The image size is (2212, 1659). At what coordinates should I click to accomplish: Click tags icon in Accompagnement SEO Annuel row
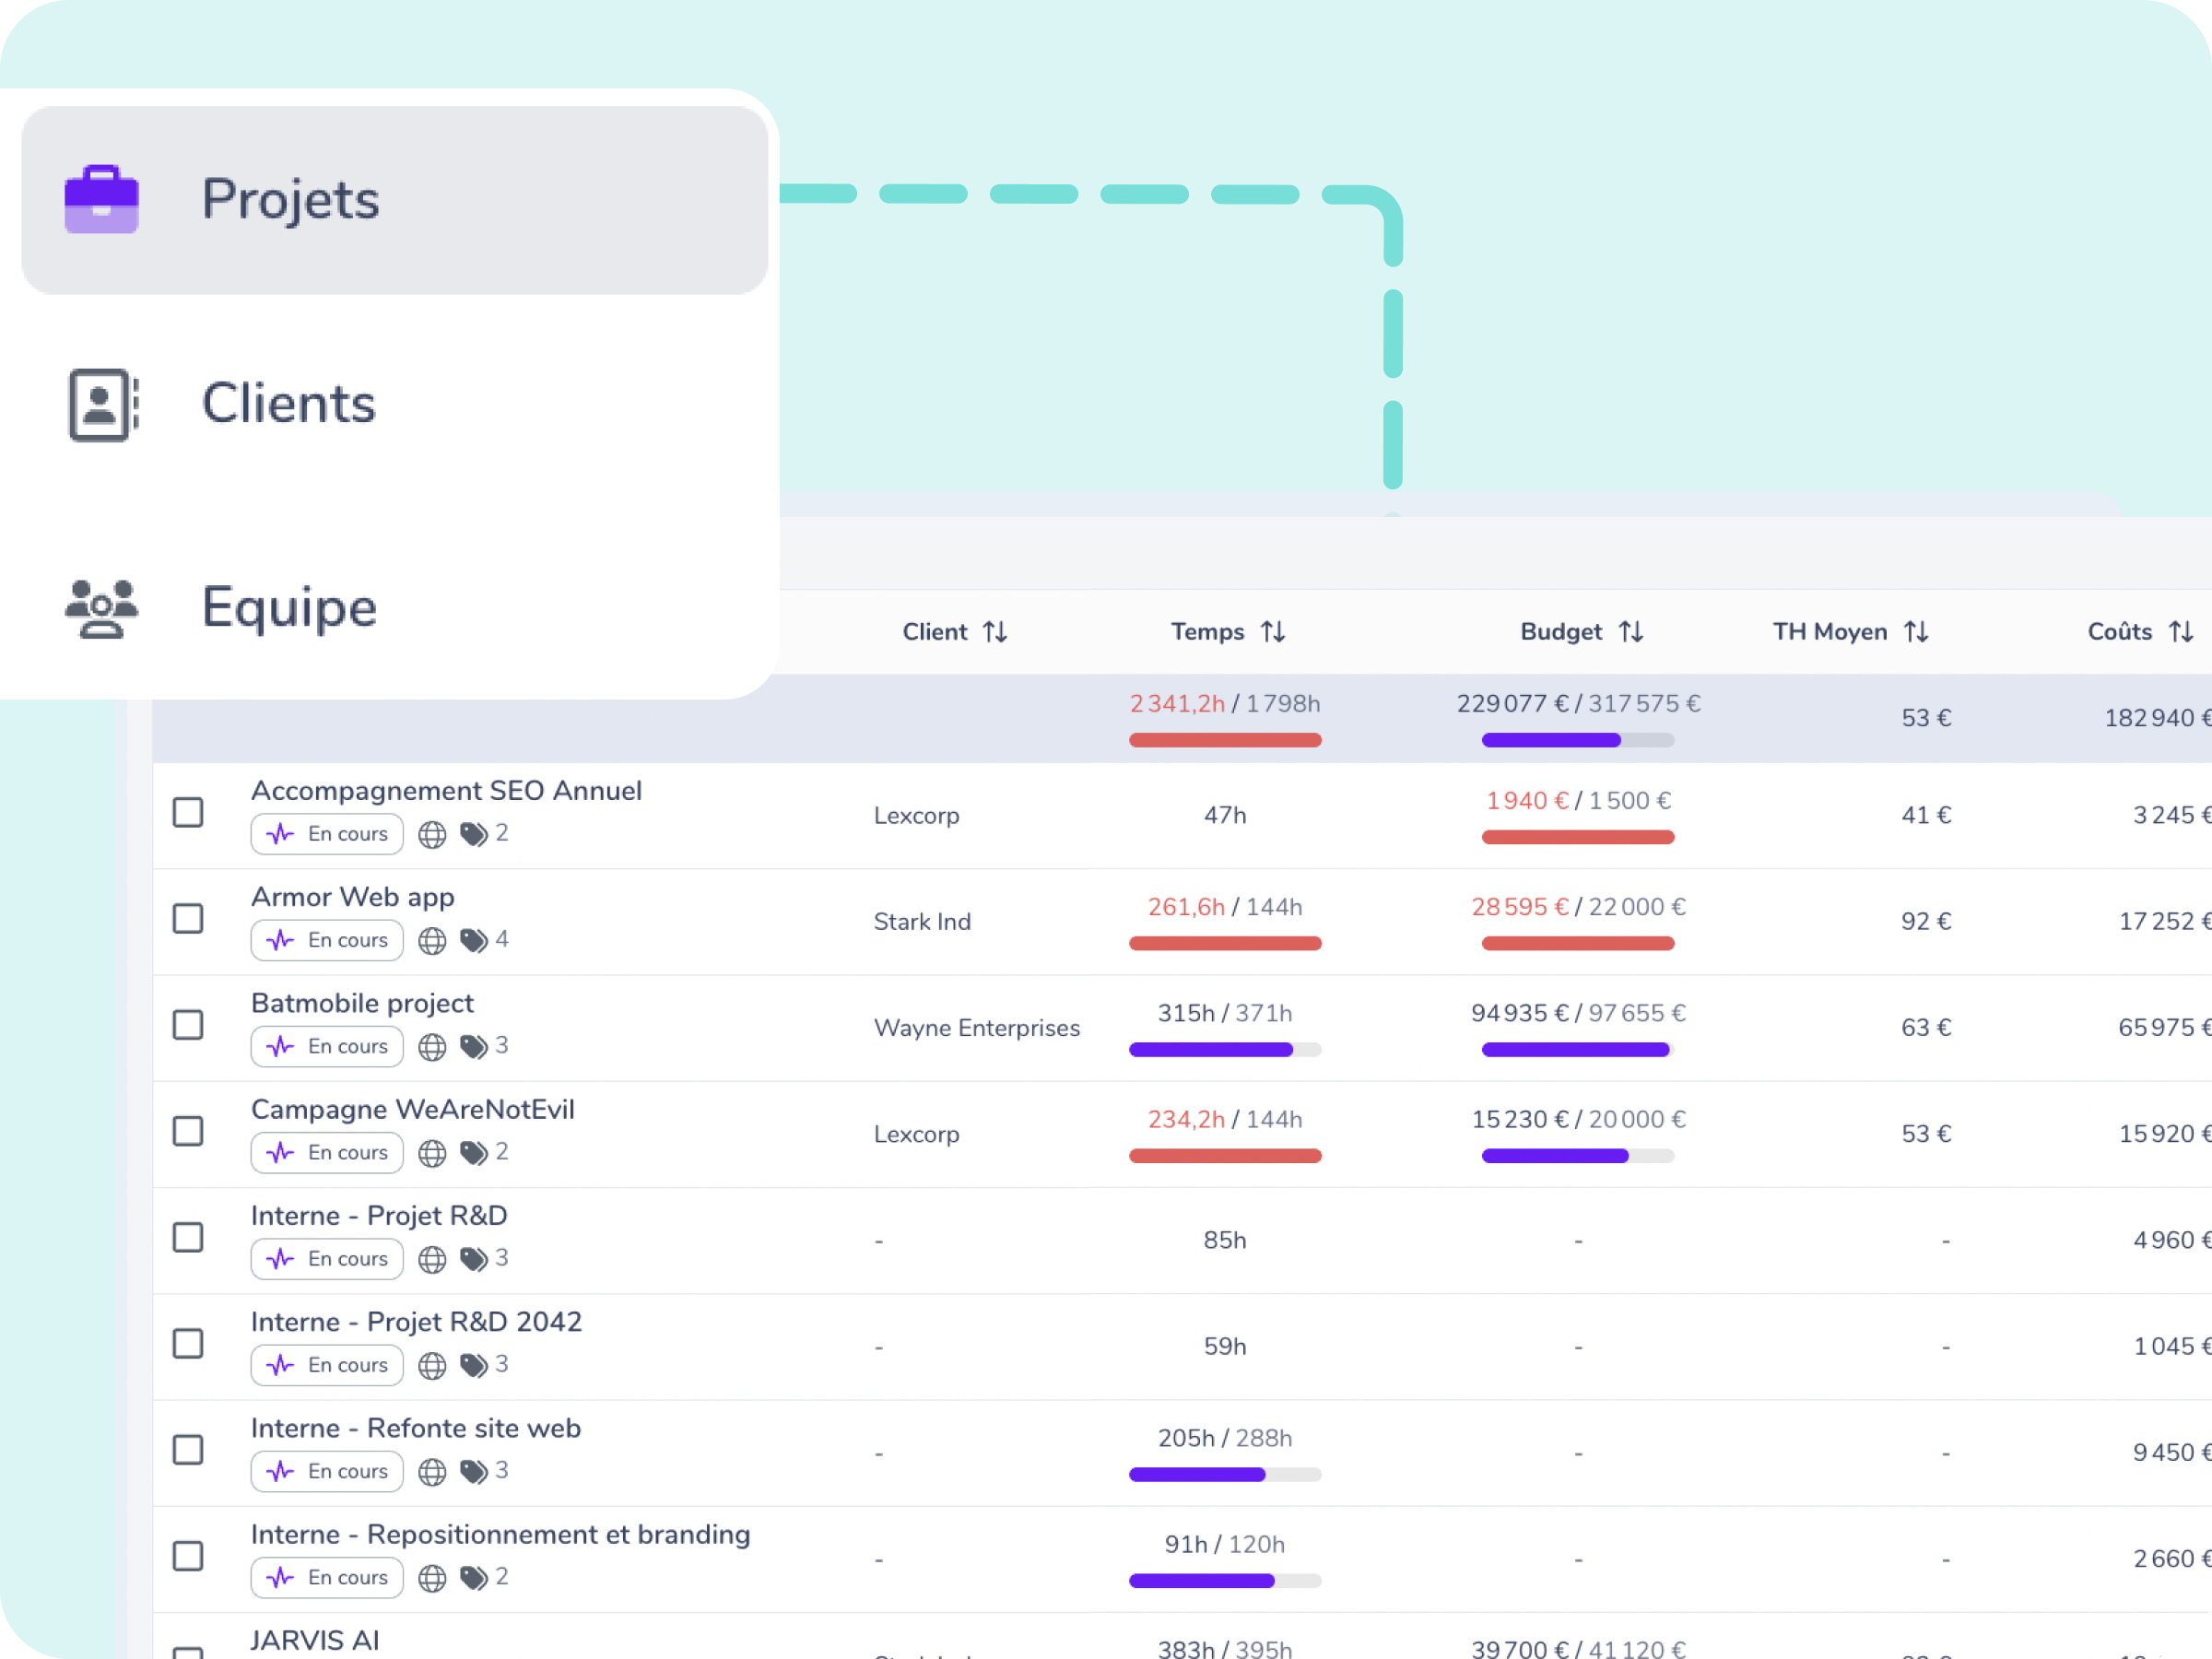[x=474, y=834]
